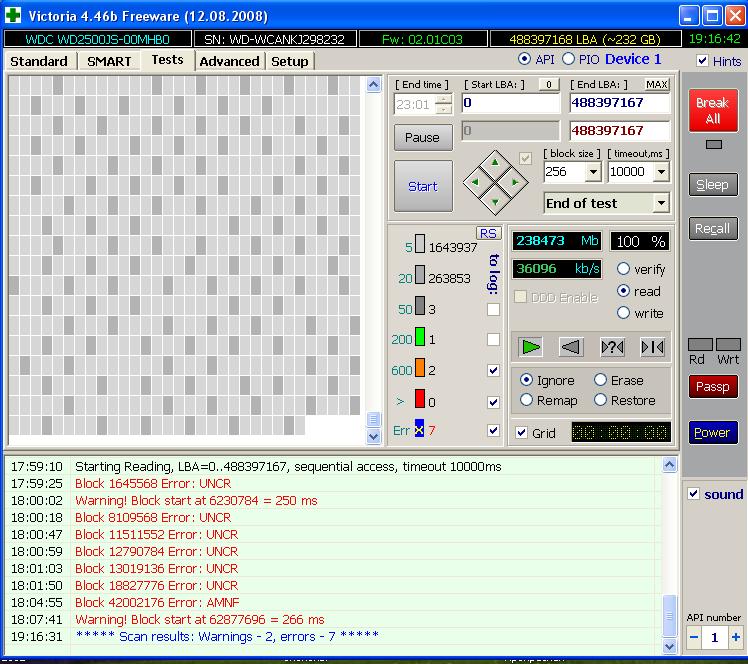Click the up arrow on the diamond navigation pad

tap(495, 163)
